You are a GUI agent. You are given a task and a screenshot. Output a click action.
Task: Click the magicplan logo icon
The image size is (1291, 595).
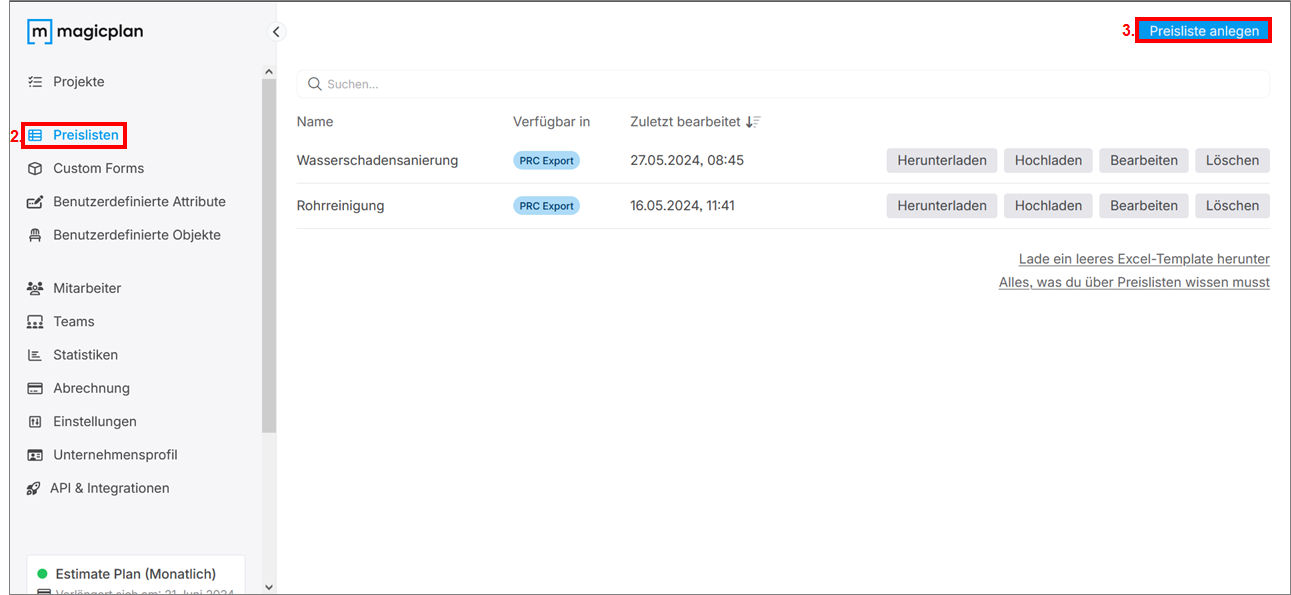(39, 32)
